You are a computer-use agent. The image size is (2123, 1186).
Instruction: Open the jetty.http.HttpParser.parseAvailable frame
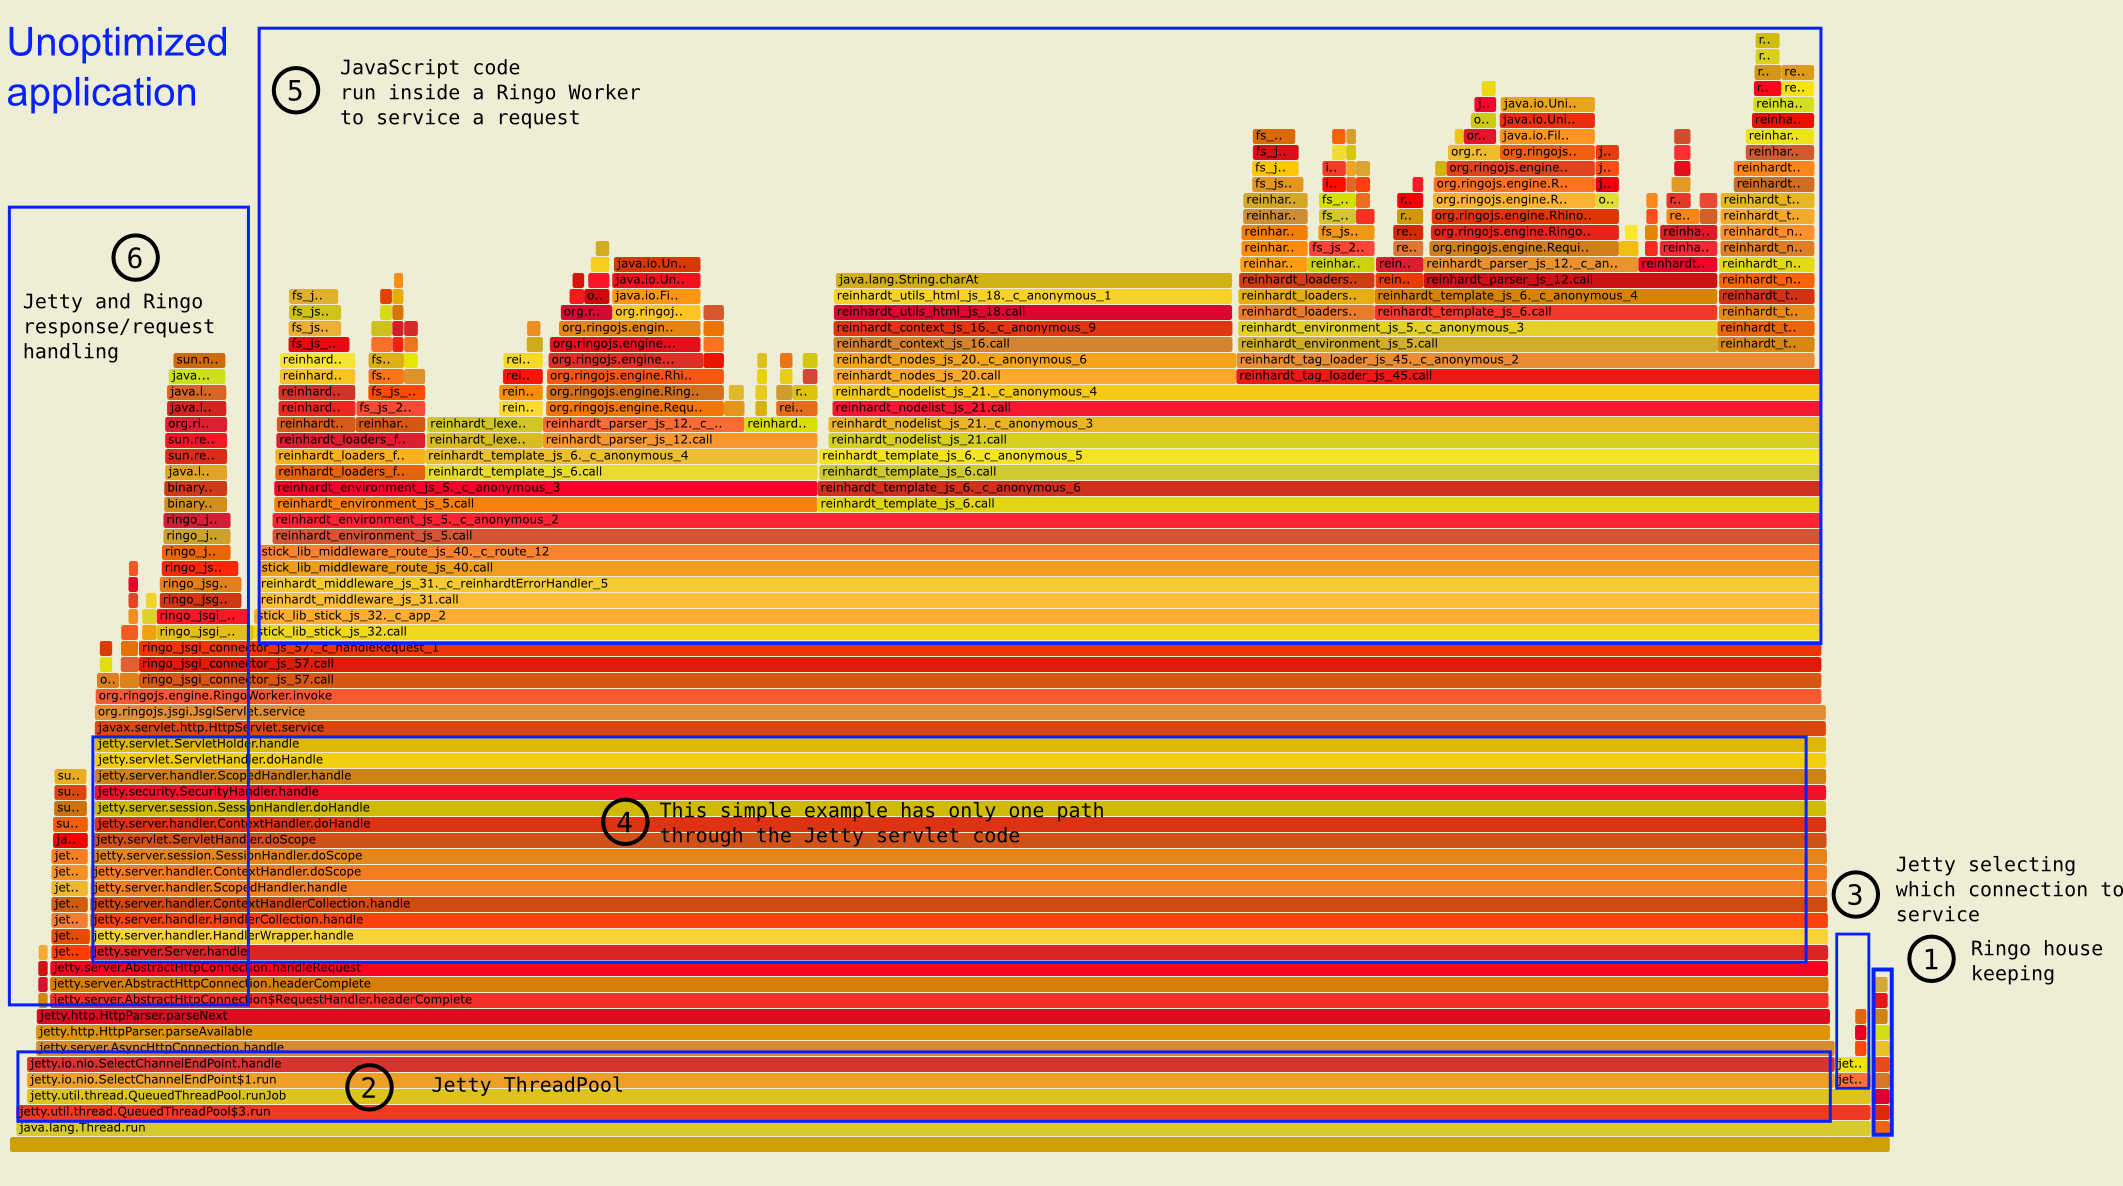pos(932,1032)
